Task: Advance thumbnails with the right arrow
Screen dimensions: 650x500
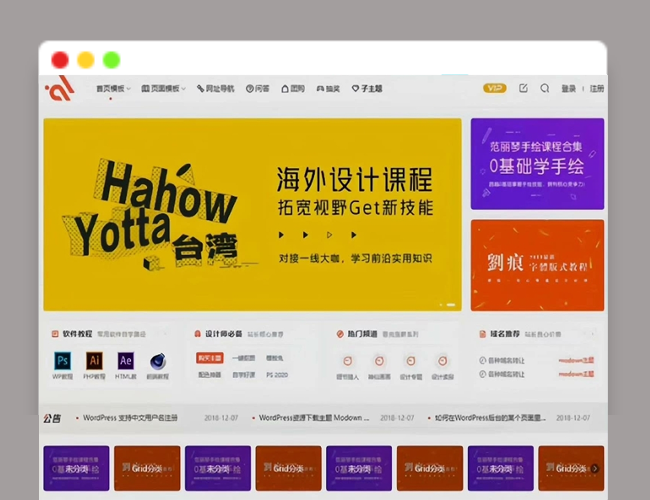Action: click(x=595, y=468)
